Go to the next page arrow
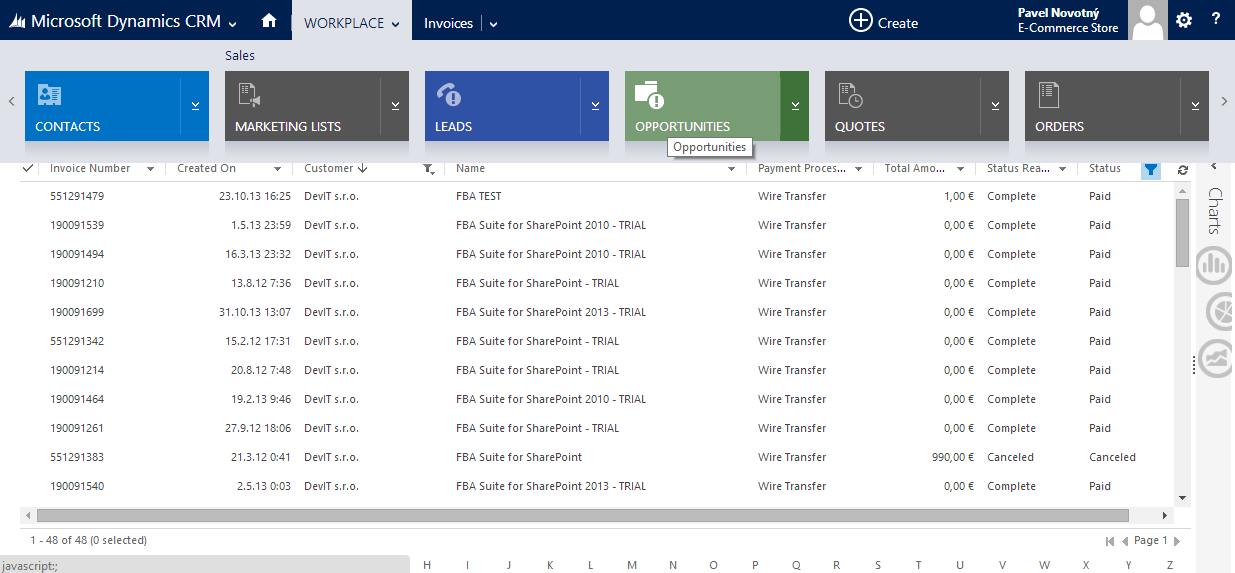This screenshot has width=1235, height=573. [x=1177, y=541]
